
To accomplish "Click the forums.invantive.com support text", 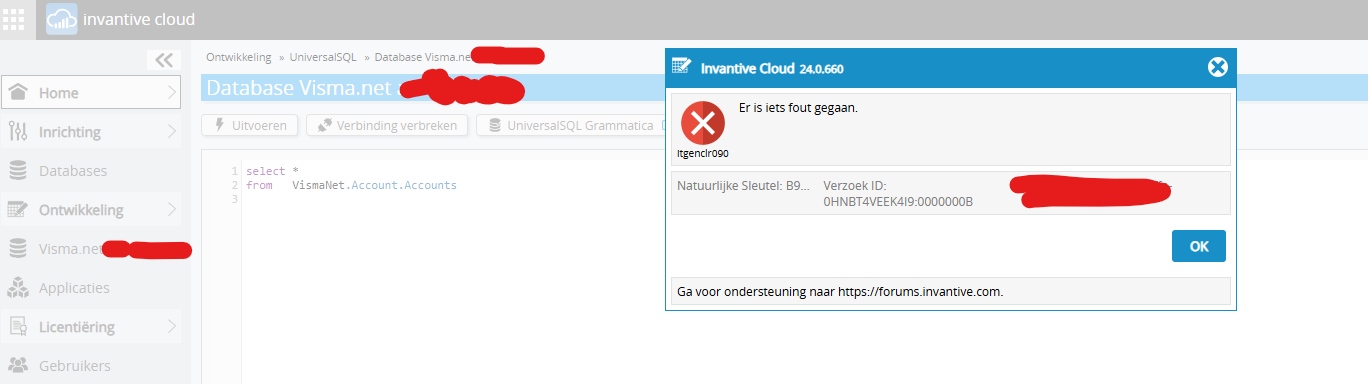I will pyautogui.click(x=839, y=292).
